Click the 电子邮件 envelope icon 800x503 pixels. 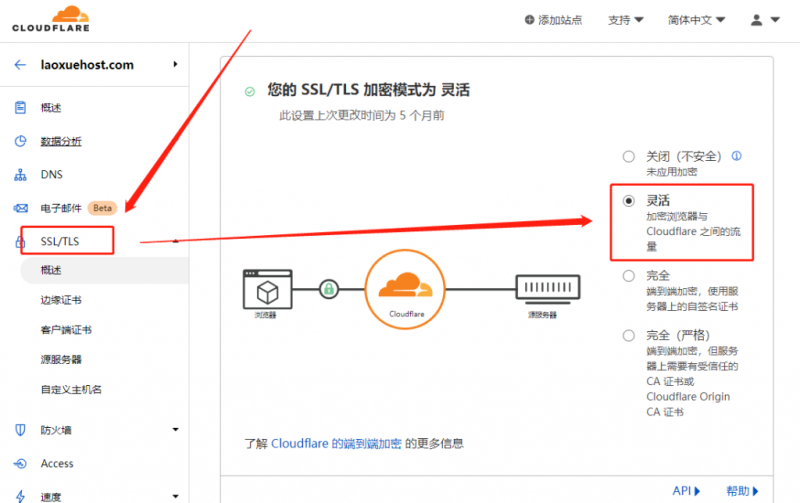point(20,208)
